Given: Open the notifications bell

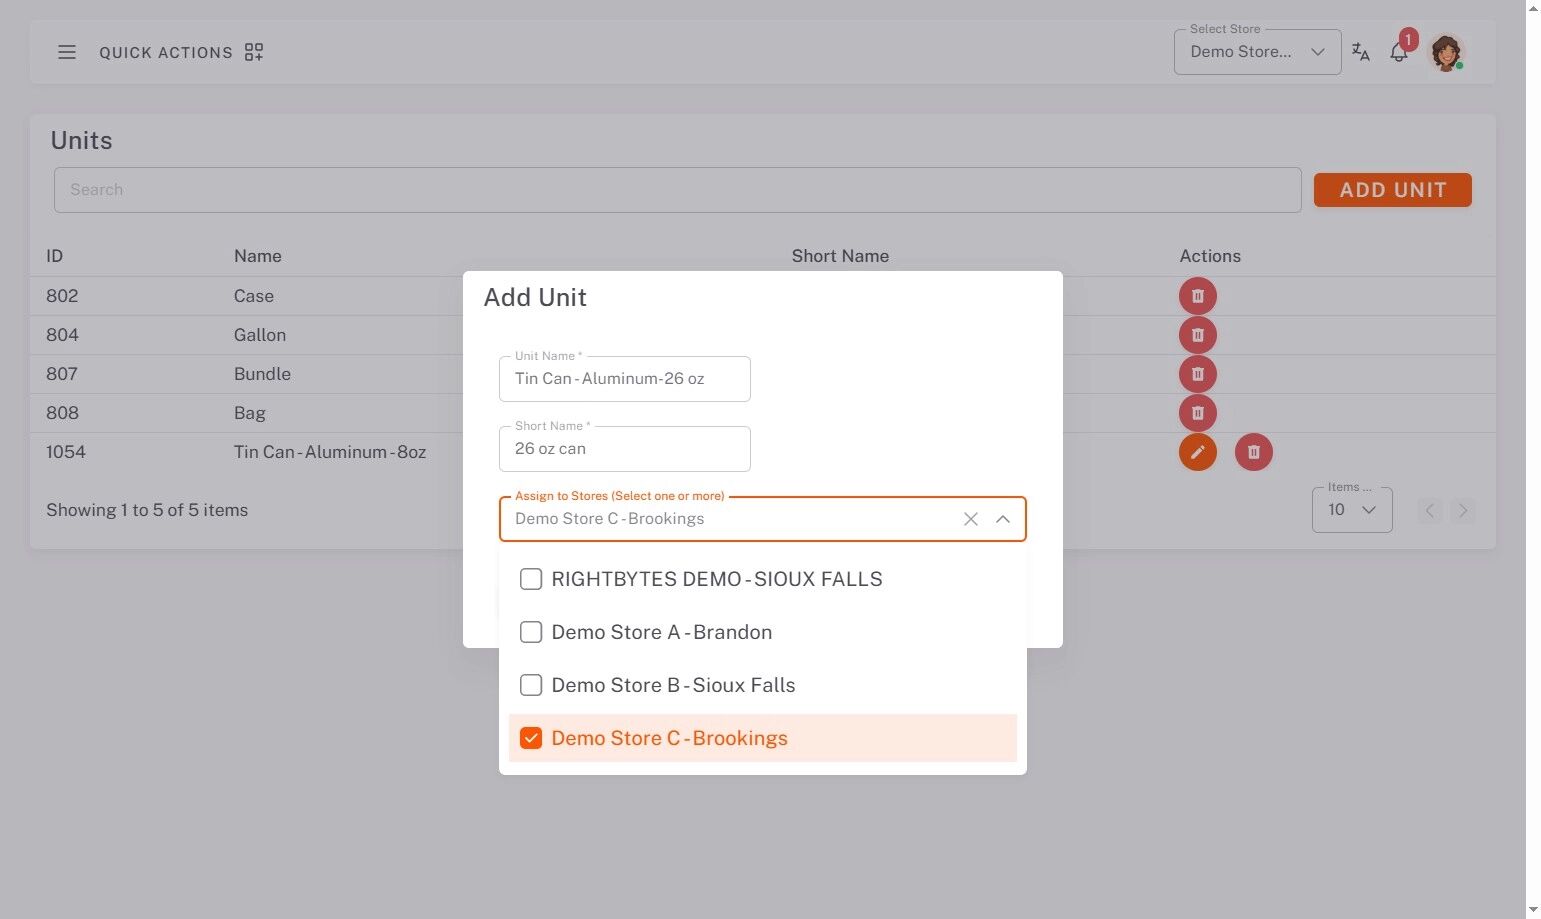Looking at the screenshot, I should 1399,53.
